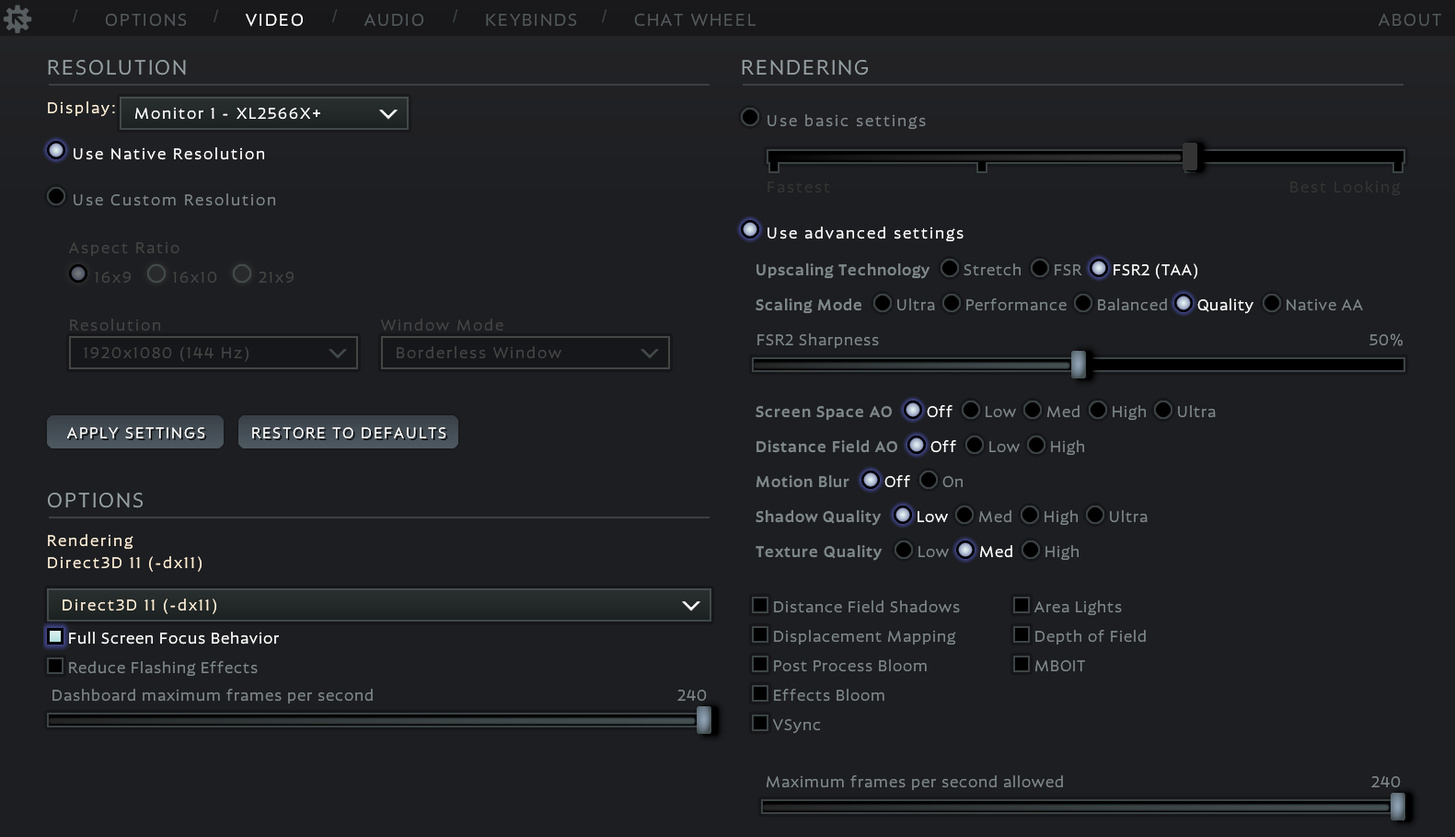Select the Stretch upscaling technology
The height and width of the screenshot is (837, 1455).
coord(948,268)
